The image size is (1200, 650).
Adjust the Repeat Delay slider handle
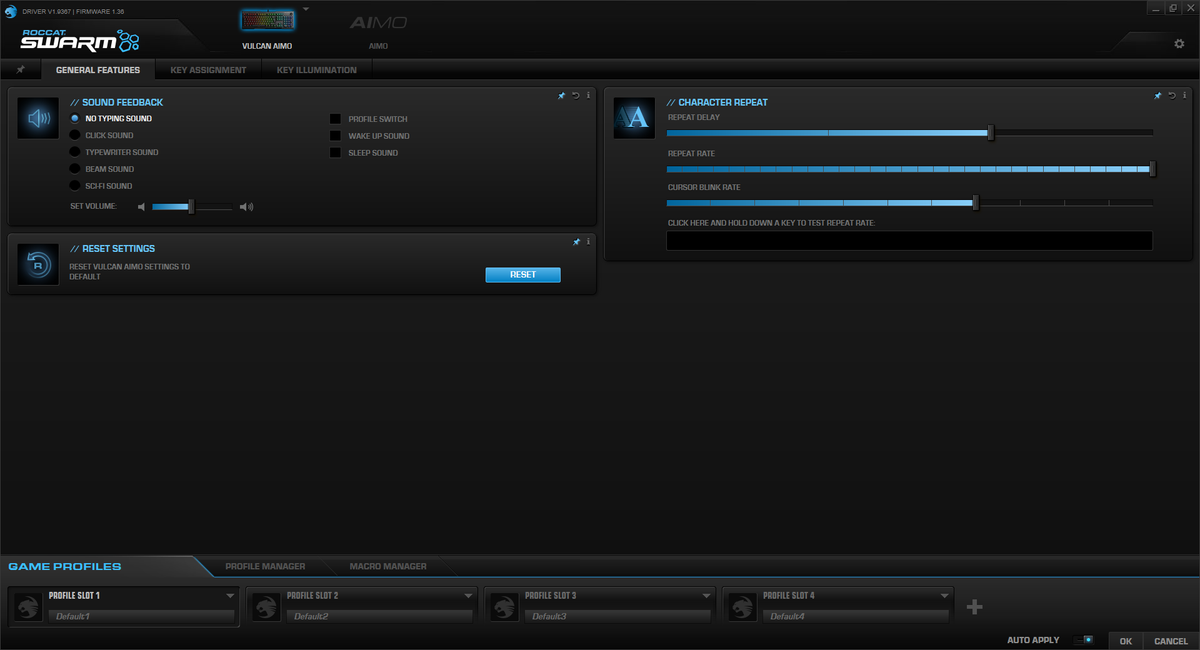tap(991, 133)
